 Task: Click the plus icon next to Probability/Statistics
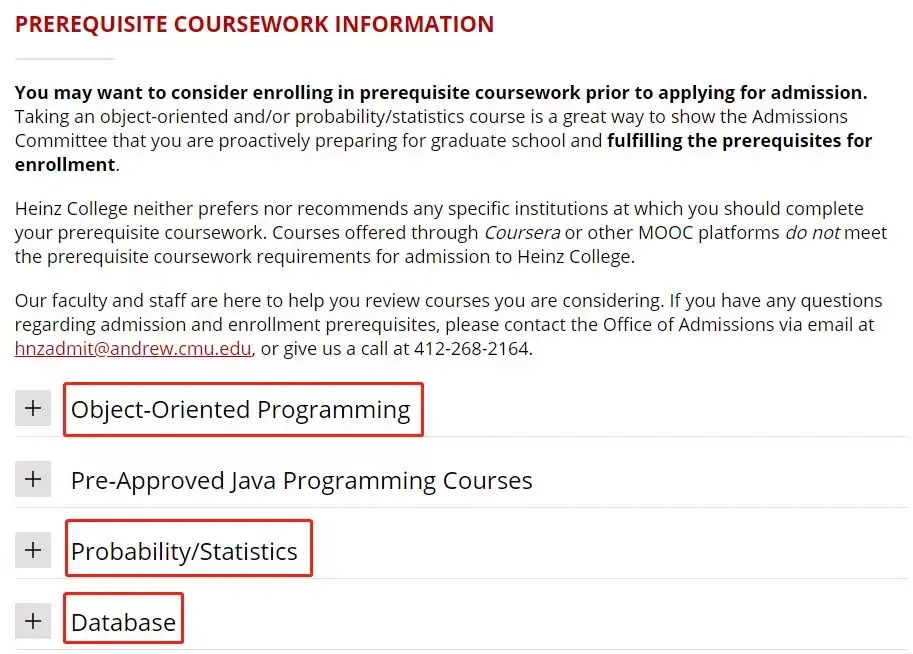(x=33, y=550)
